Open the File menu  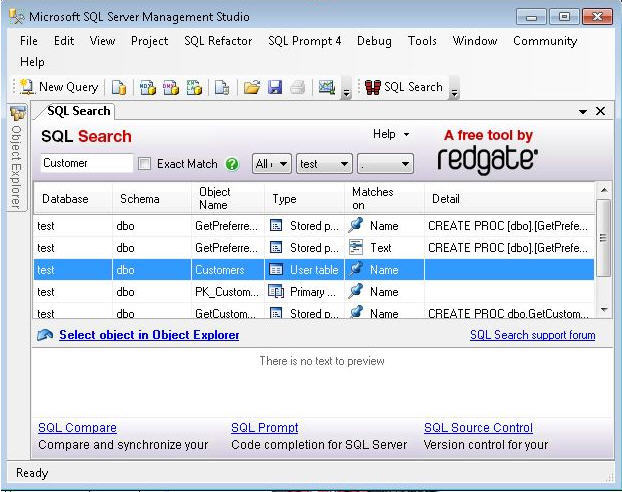(x=29, y=41)
